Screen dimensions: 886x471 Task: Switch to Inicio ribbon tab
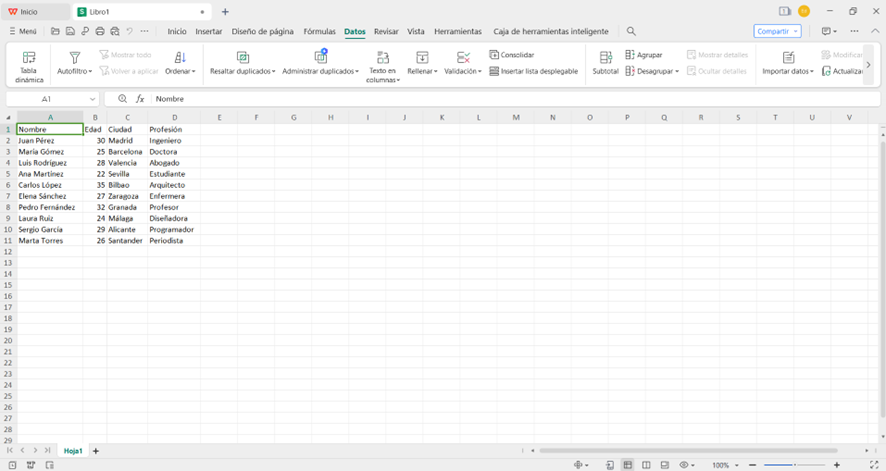coord(177,31)
